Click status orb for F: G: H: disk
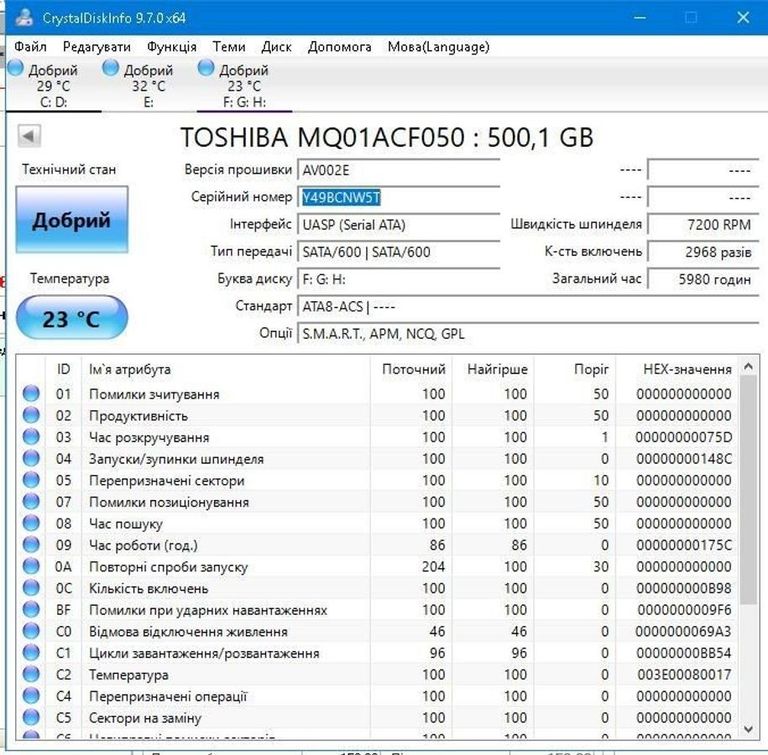Viewport: 768px width, 755px height. [206, 68]
